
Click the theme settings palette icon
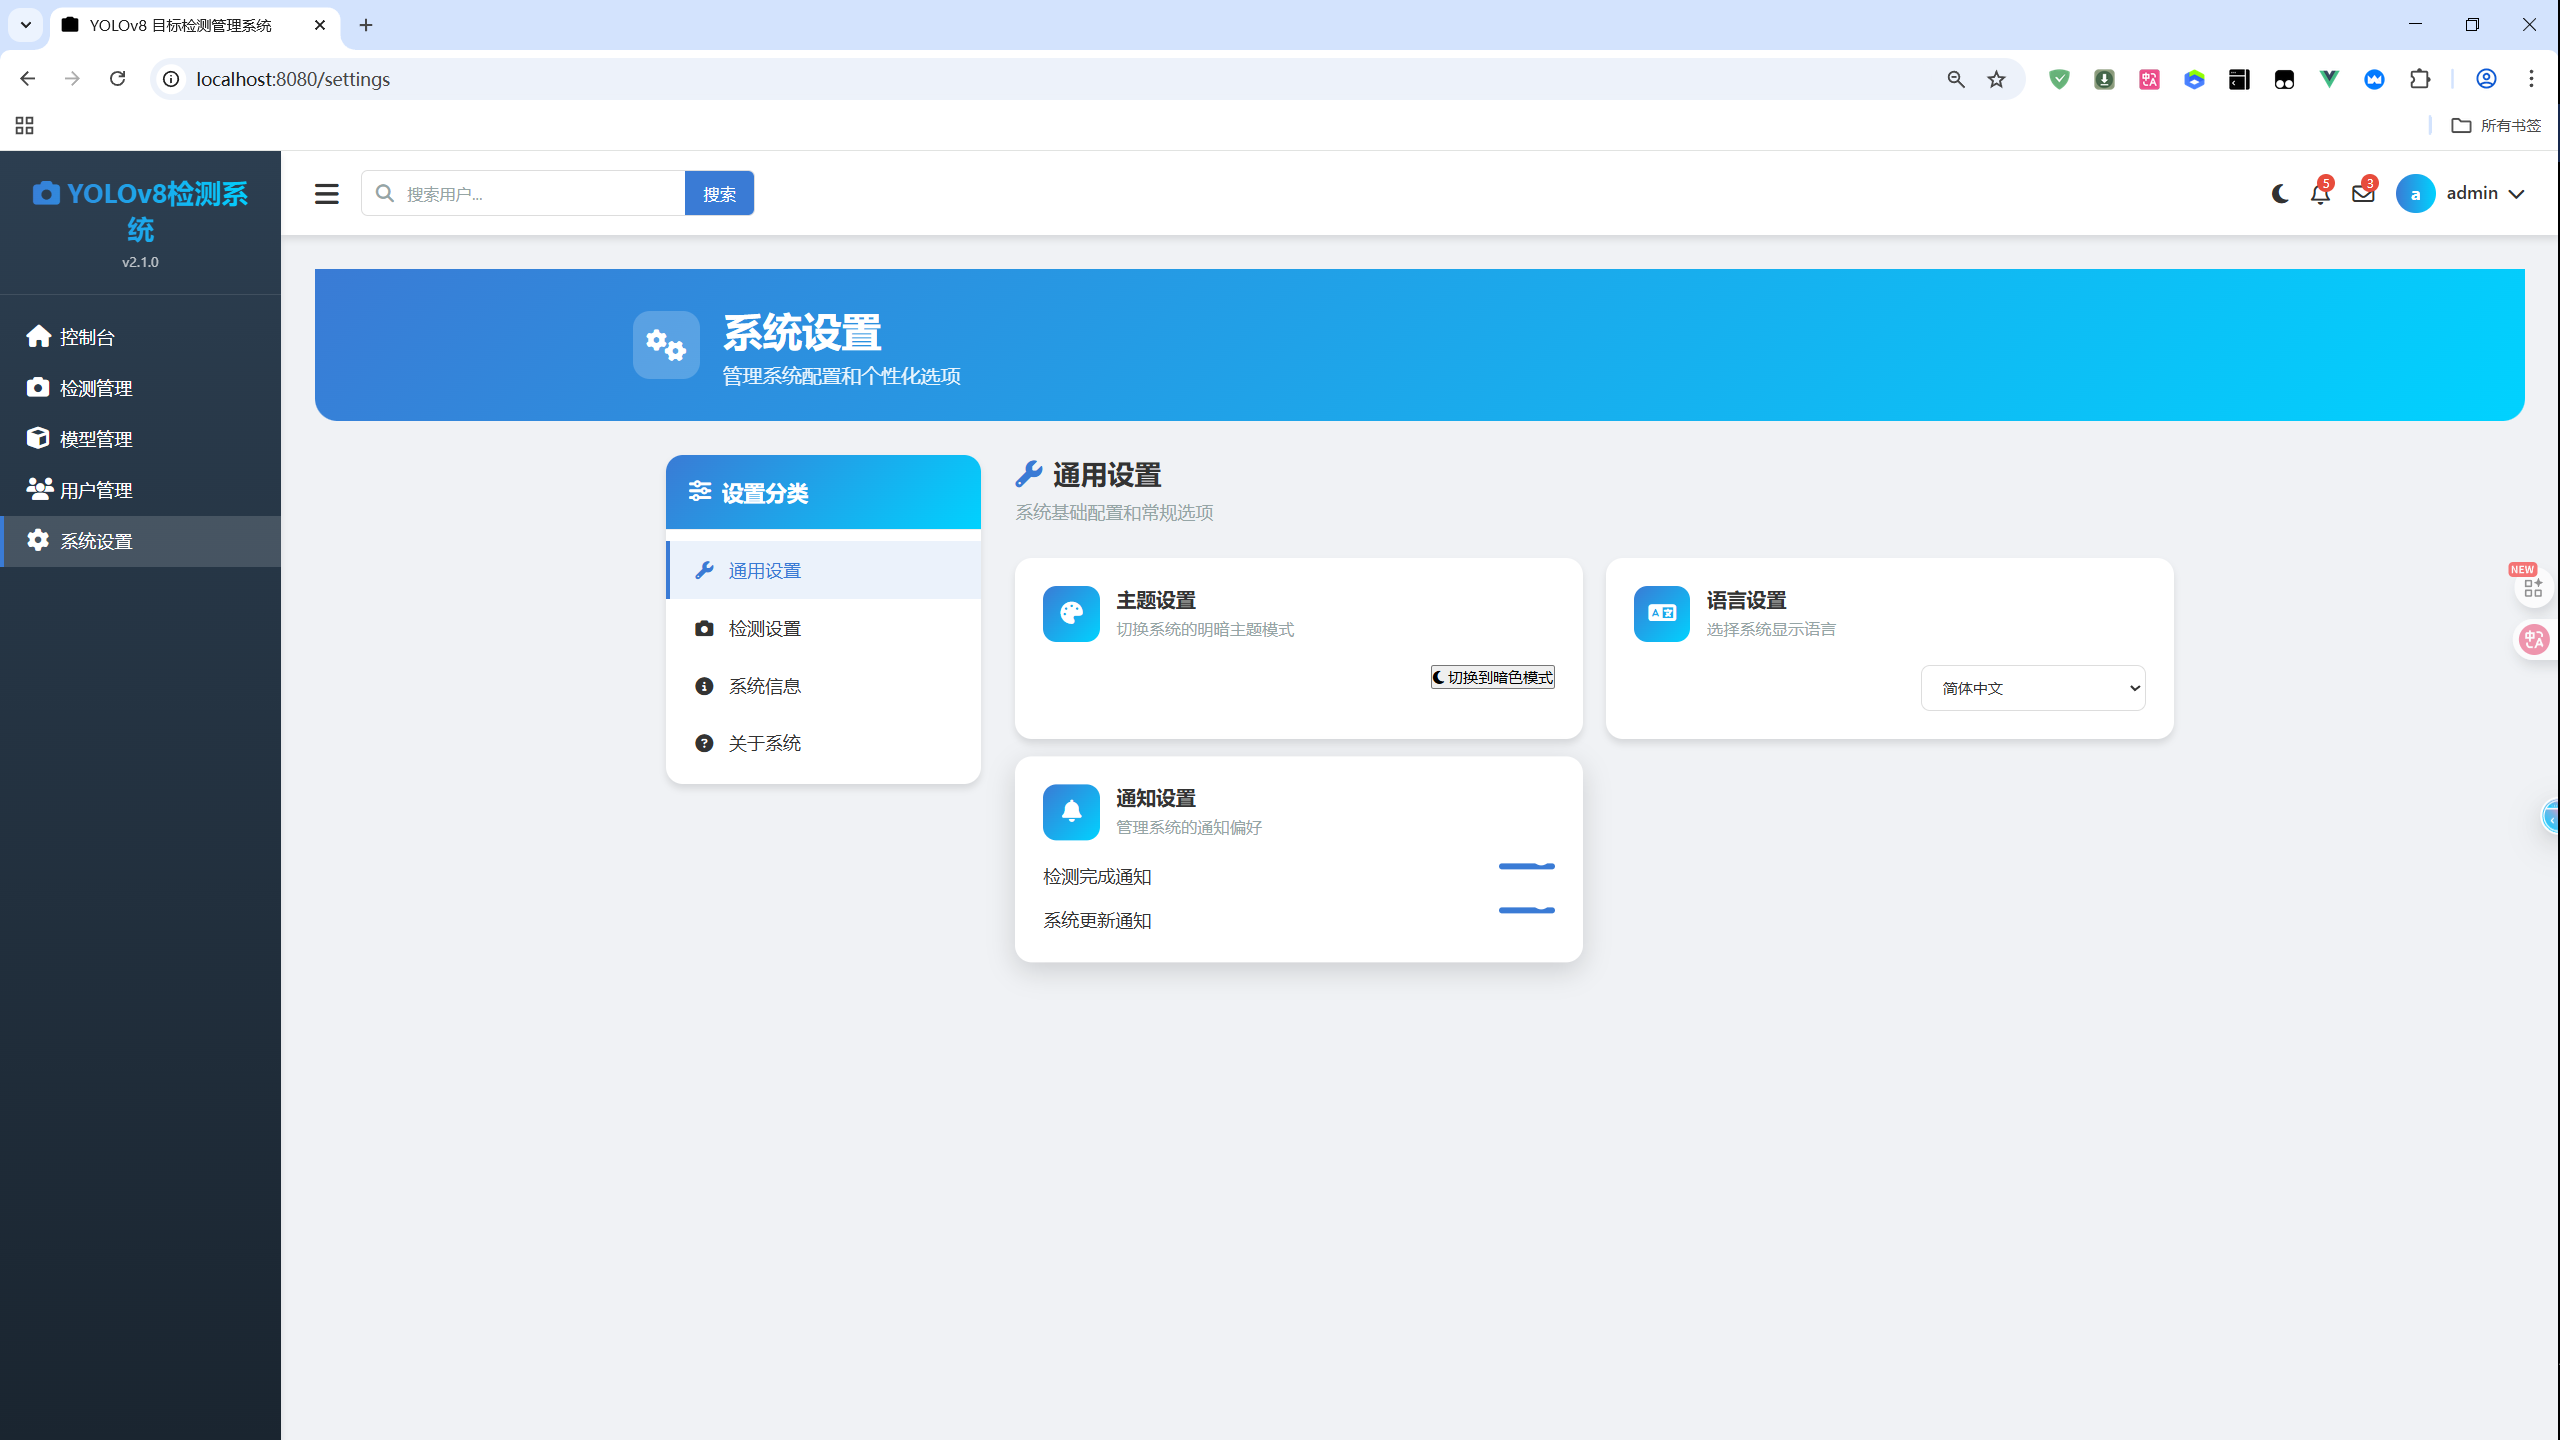coord(1071,613)
